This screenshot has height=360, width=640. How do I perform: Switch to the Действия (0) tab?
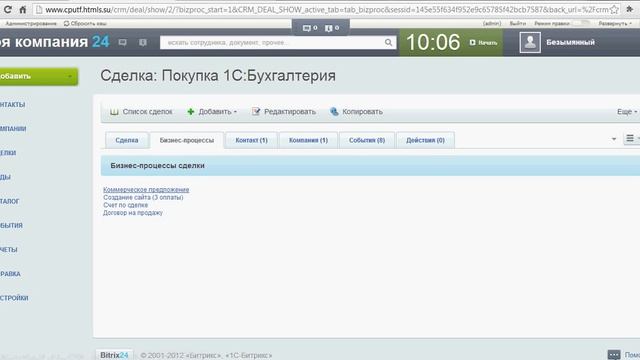tap(425, 140)
